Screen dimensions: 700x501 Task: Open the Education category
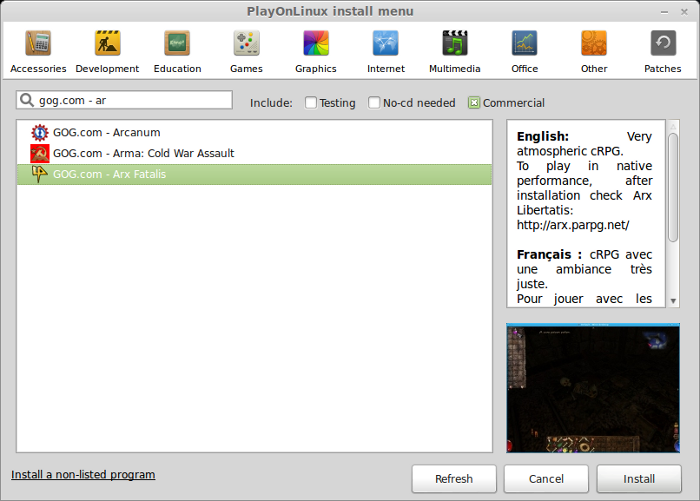[x=177, y=51]
